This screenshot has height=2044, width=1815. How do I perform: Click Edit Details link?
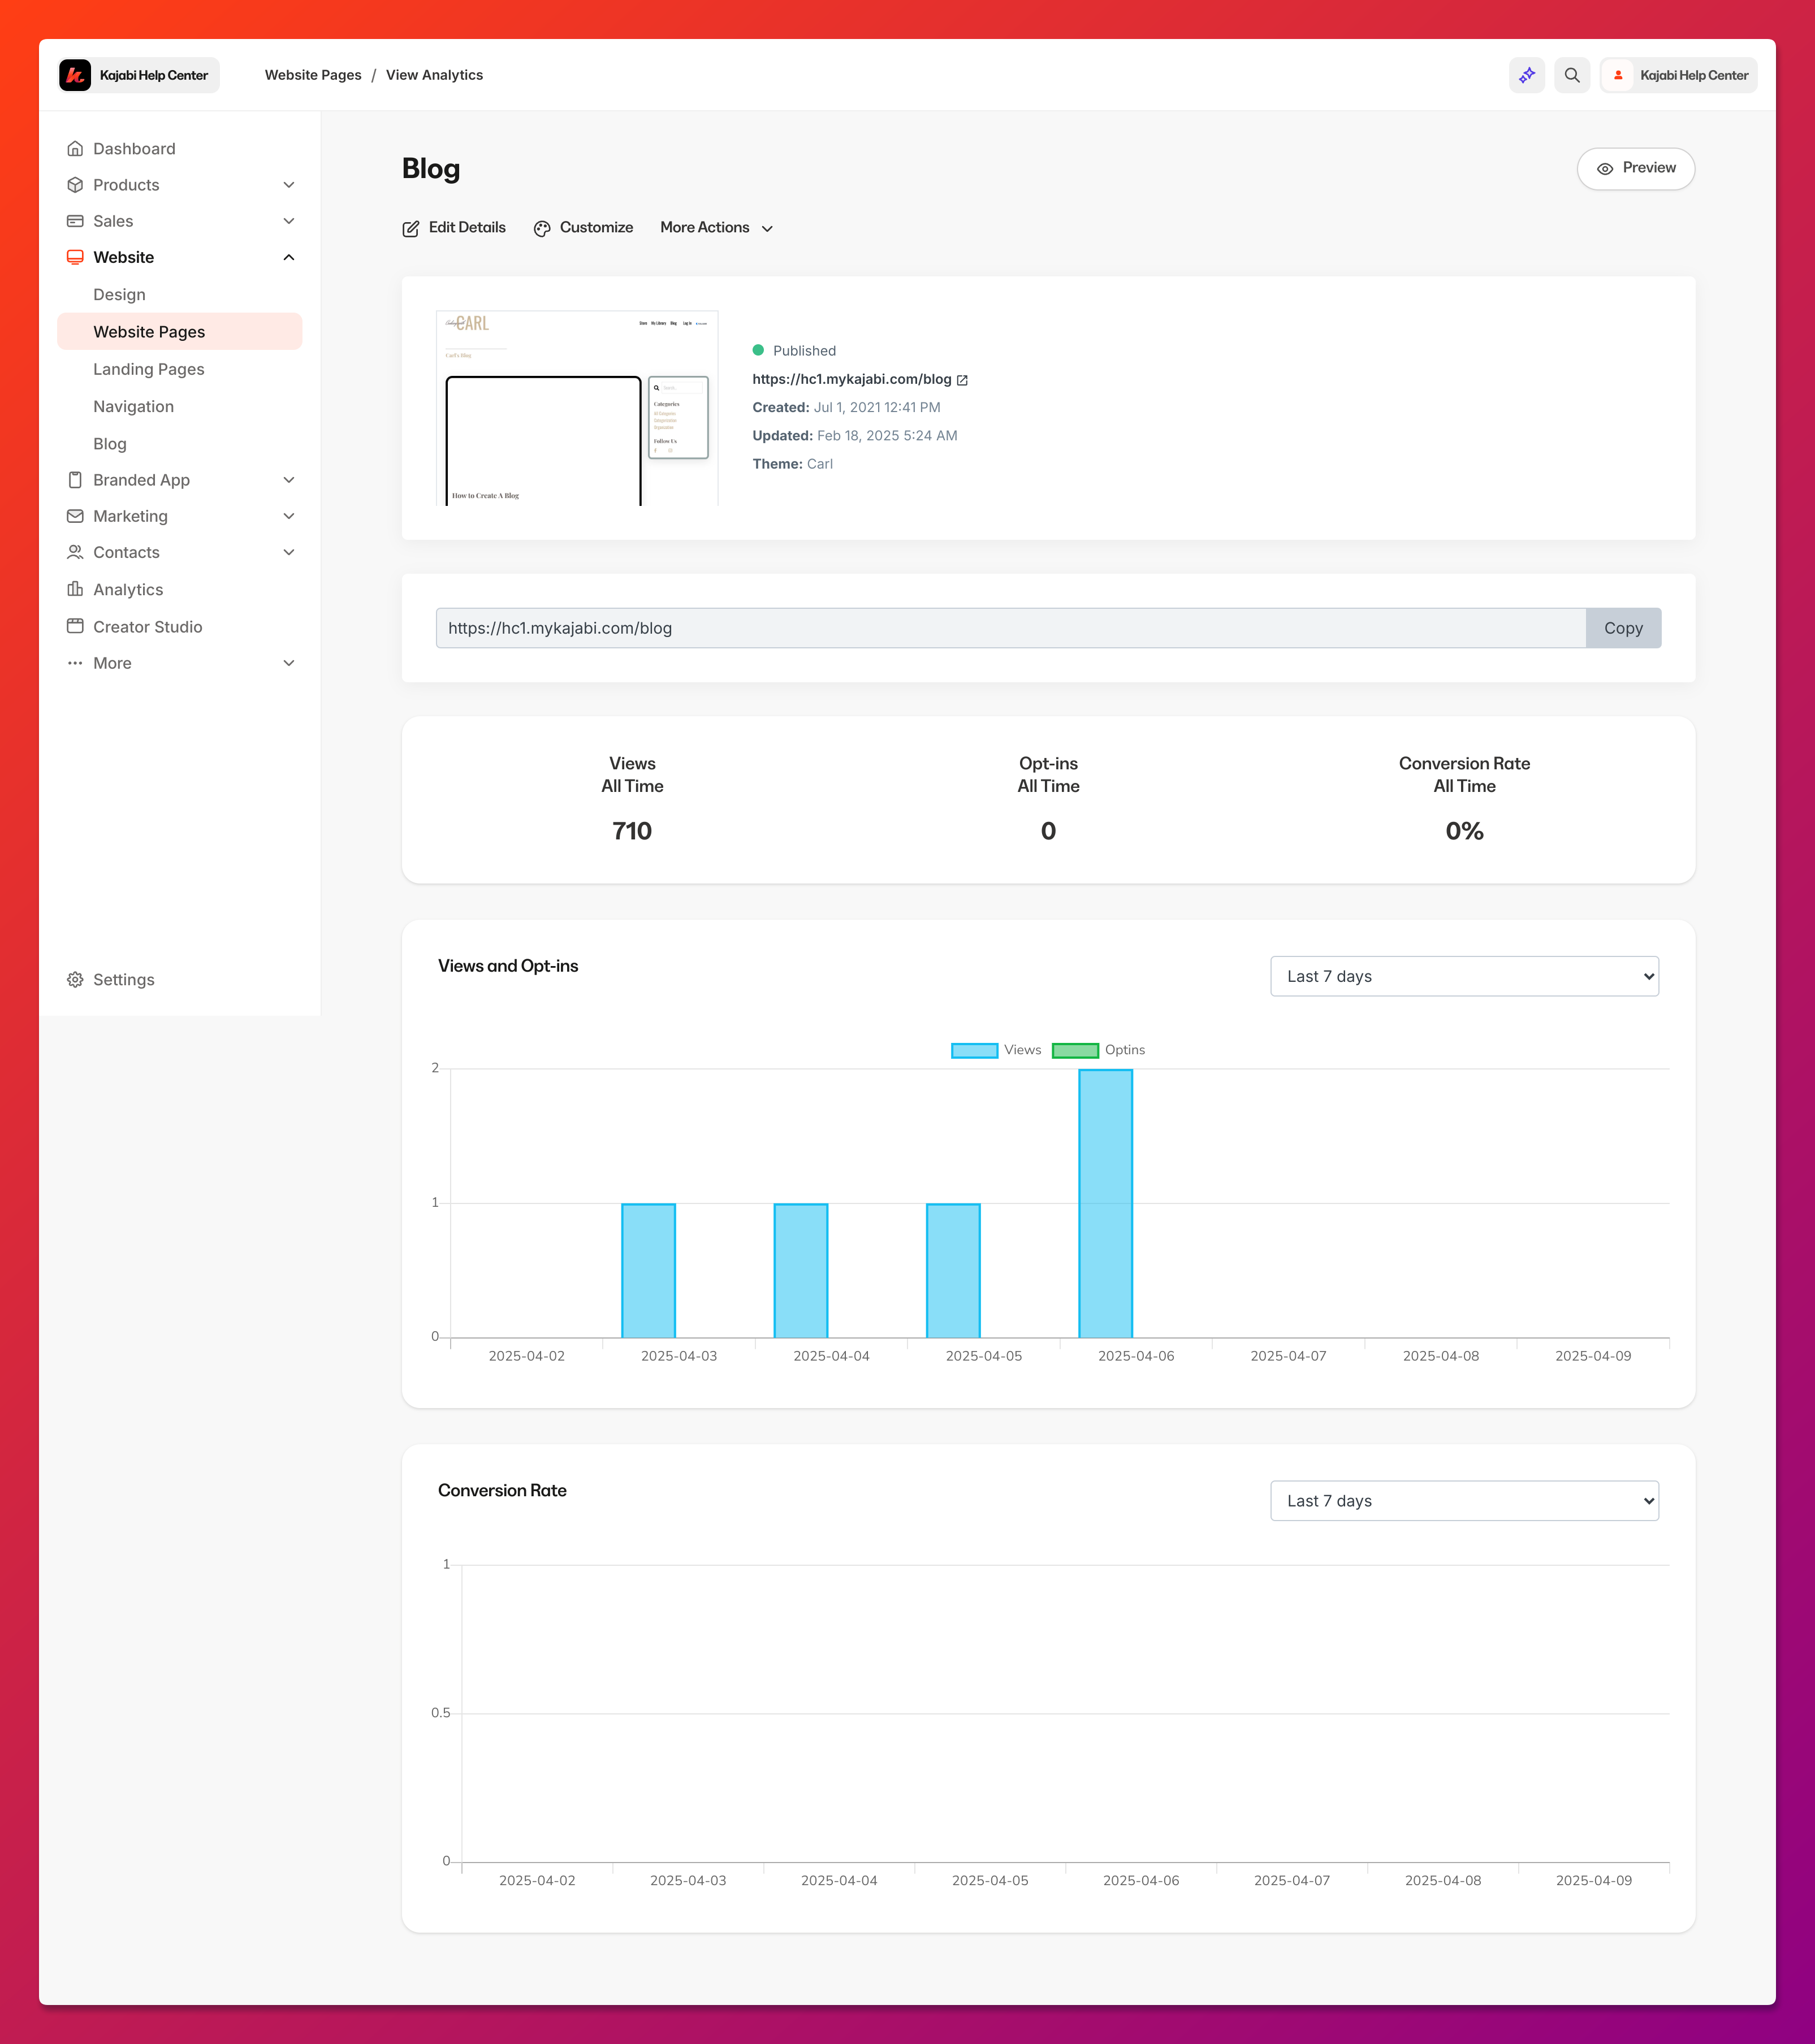[454, 228]
